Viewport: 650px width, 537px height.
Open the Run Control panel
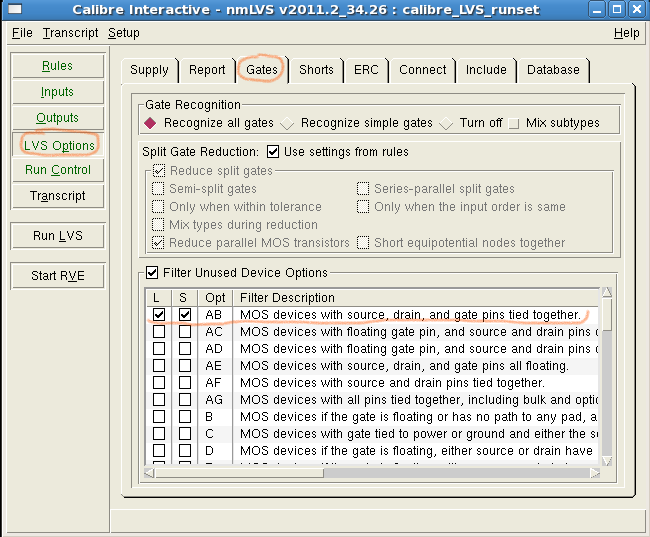tap(58, 170)
